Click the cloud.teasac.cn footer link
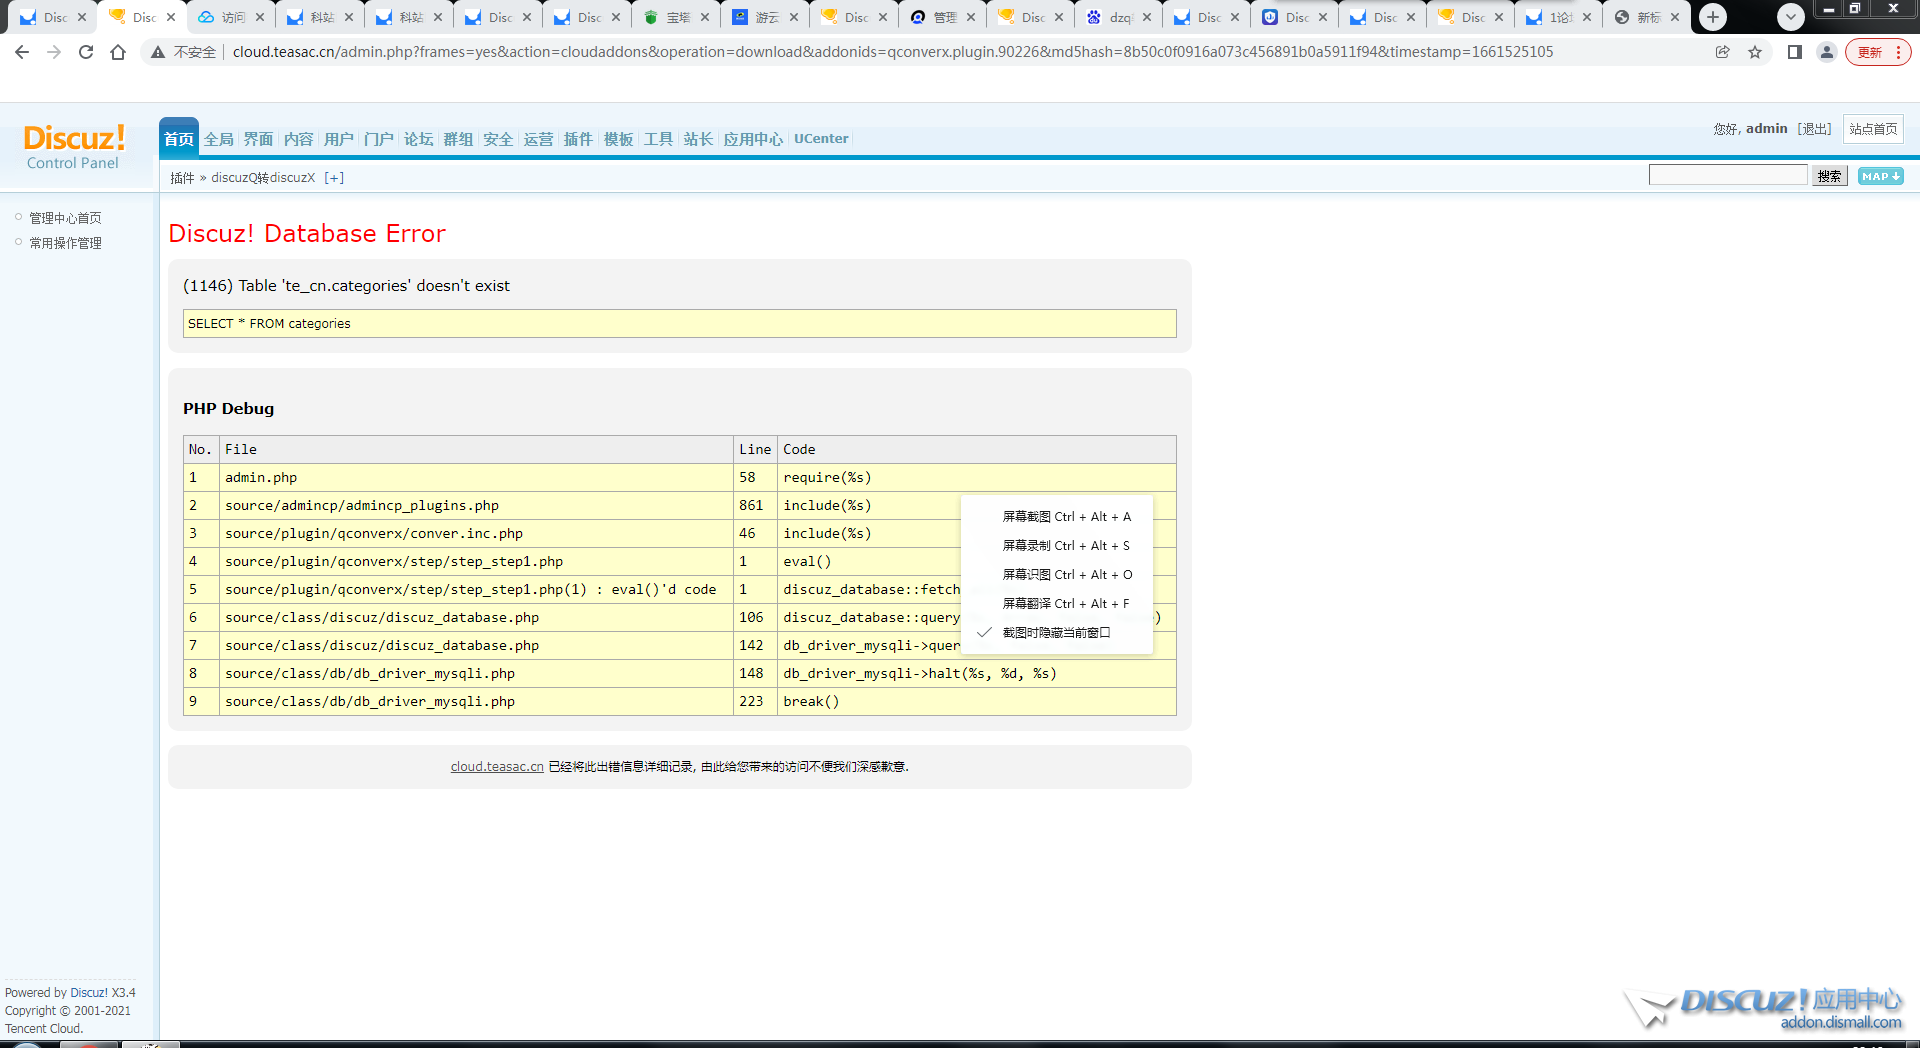 click(497, 767)
